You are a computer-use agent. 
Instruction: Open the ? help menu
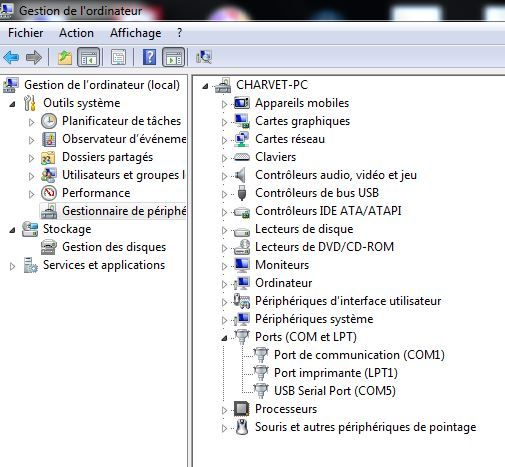click(x=180, y=33)
